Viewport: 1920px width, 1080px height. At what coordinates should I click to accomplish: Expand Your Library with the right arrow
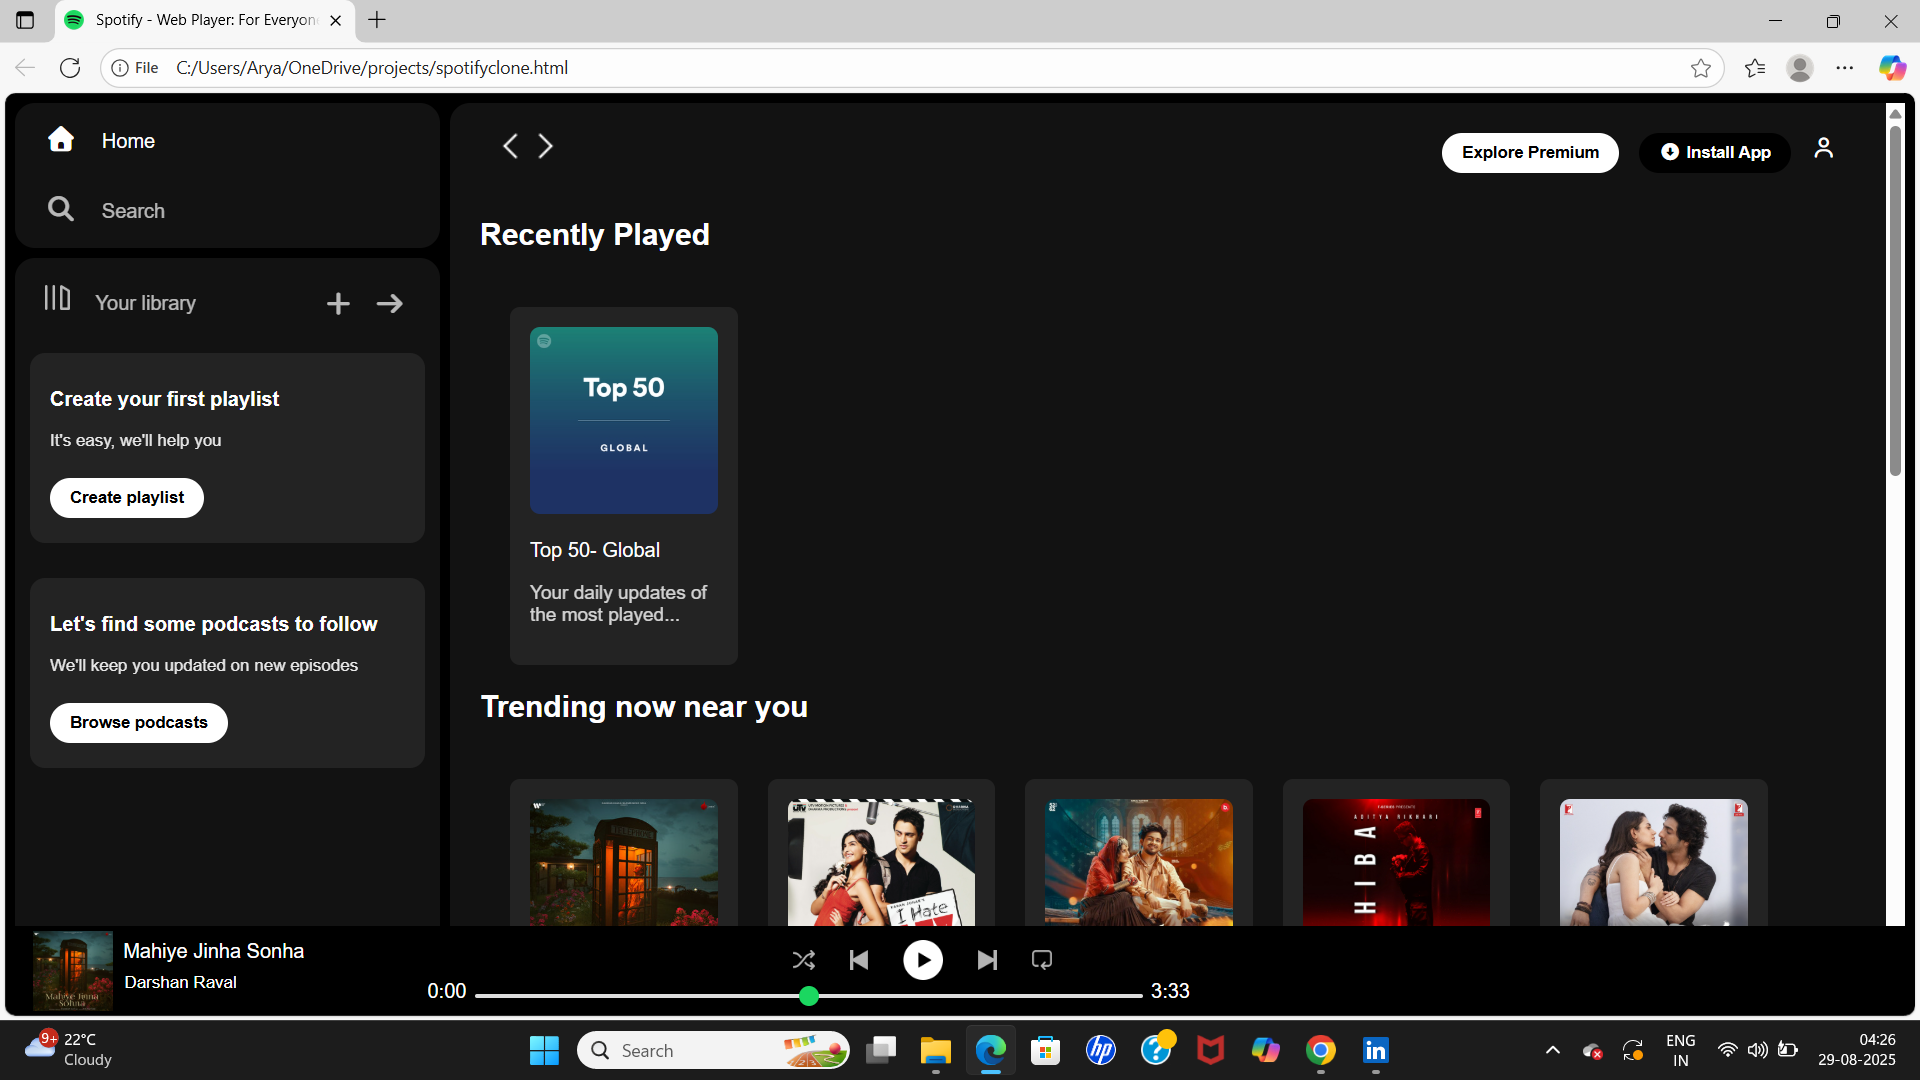click(x=389, y=303)
